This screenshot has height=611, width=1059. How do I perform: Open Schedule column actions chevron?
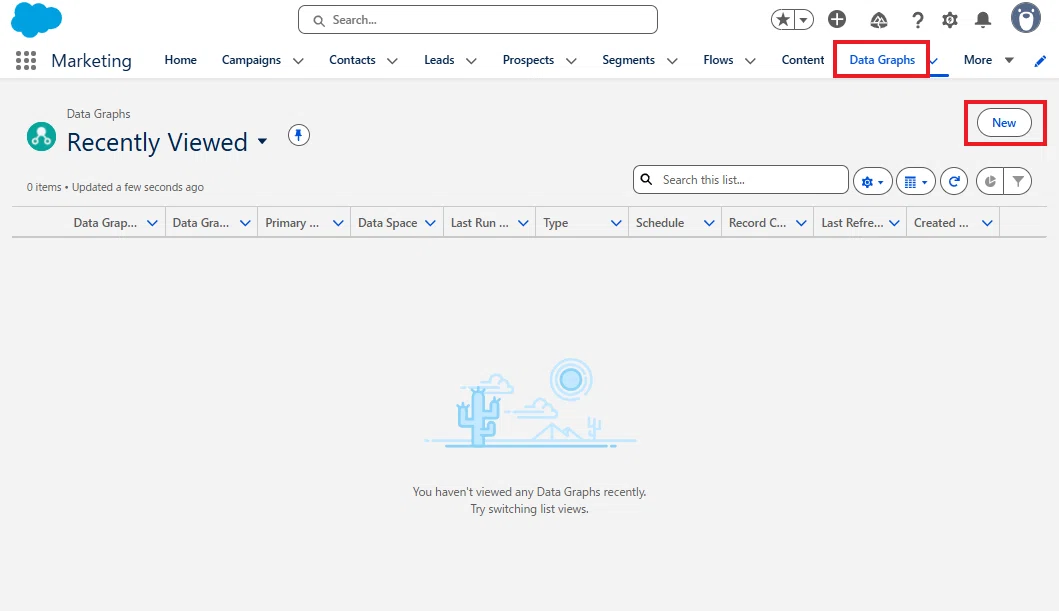[x=708, y=223]
